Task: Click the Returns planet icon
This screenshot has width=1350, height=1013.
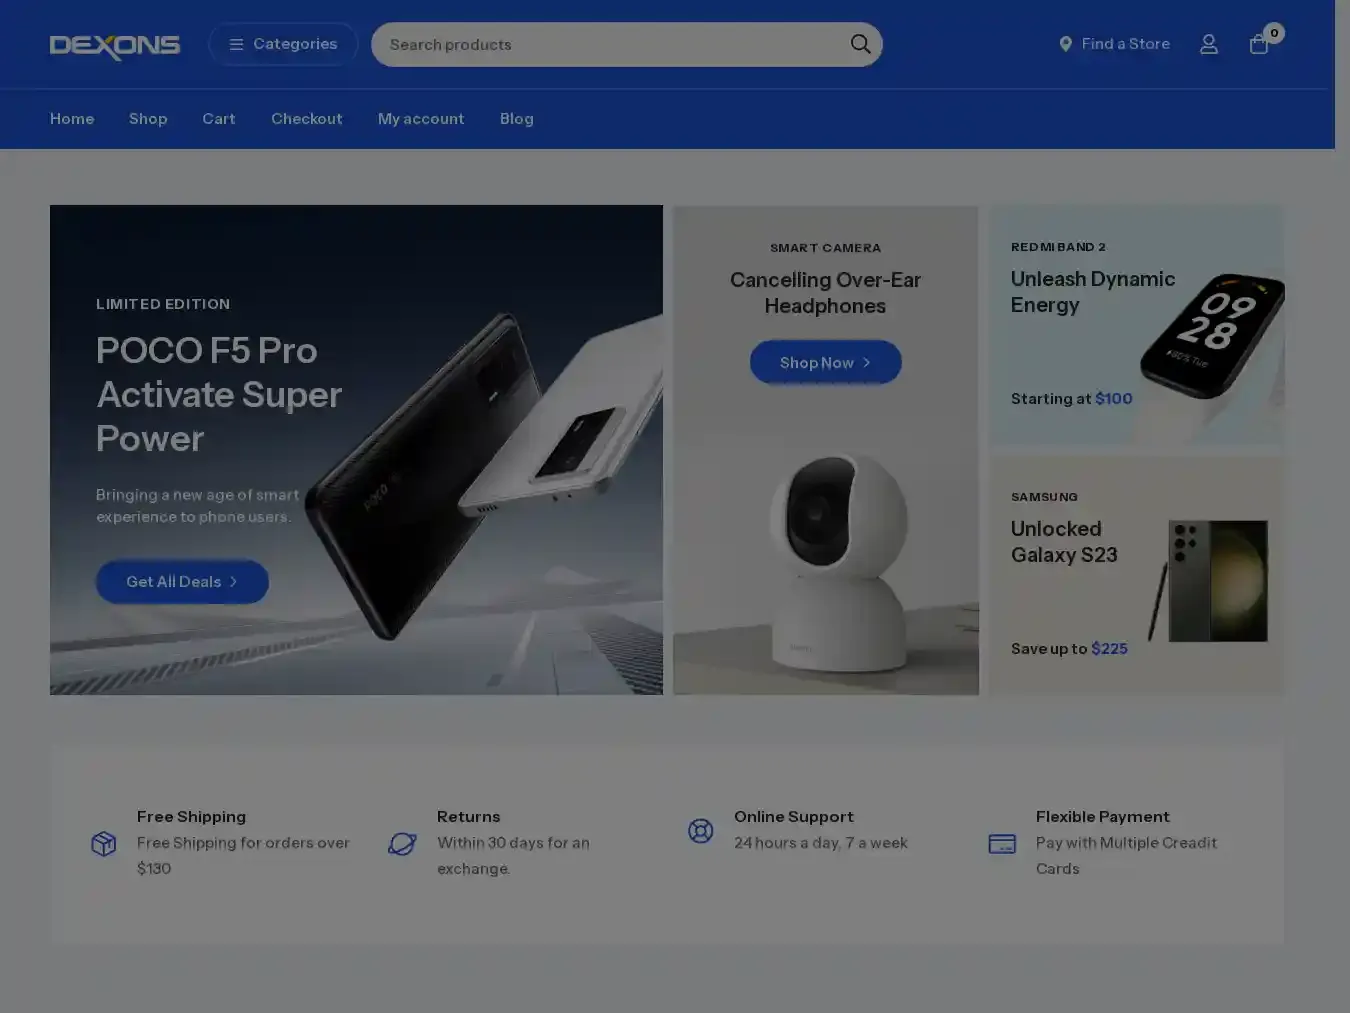Action: pos(402,844)
